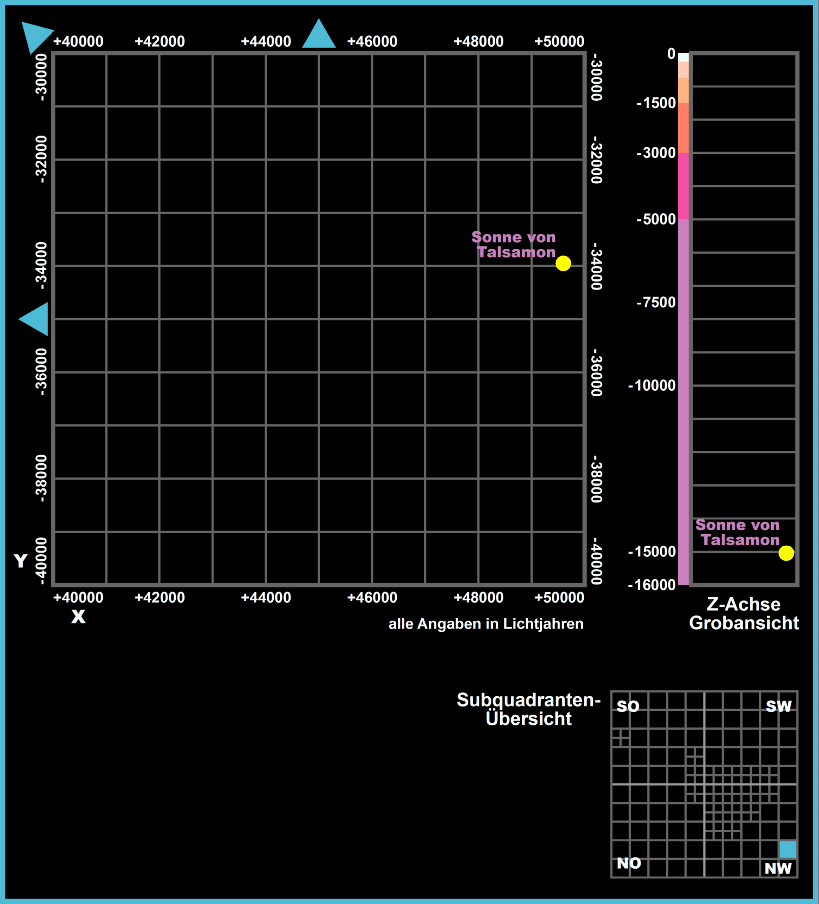The width and height of the screenshot is (819, 904).
Task: Select the NO corner in the subquadrant overview
Action: 629,863
